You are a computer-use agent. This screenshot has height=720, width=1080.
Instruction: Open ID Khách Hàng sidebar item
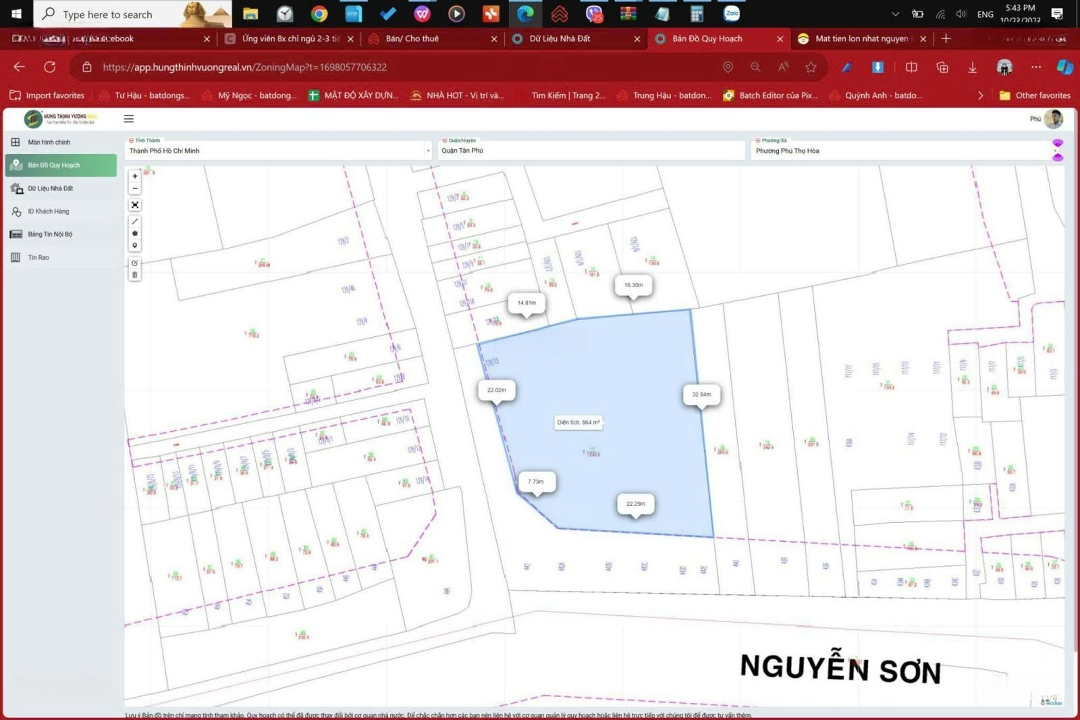48,211
